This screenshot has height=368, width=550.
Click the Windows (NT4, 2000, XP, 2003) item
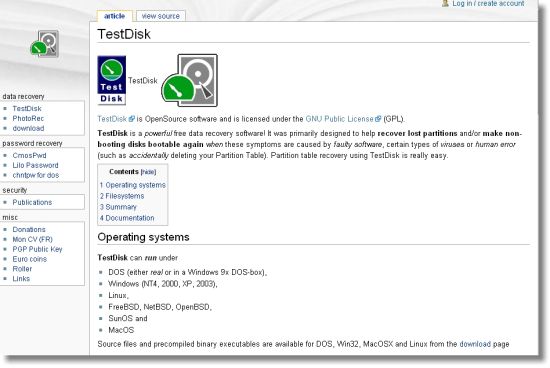(163, 283)
